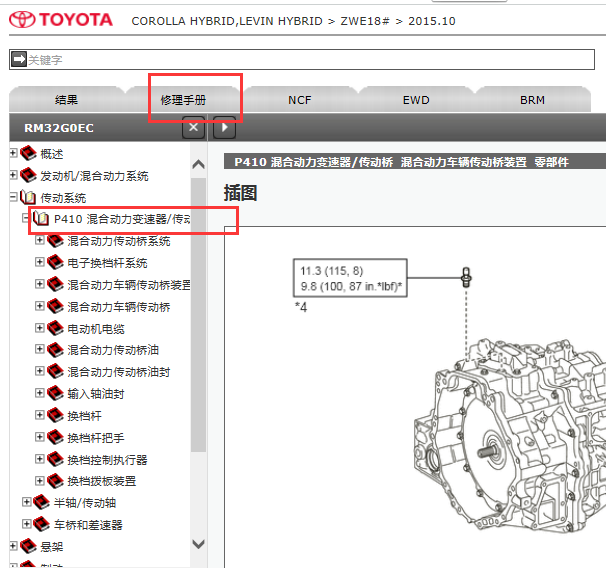Expand the 混合动力车辆传动桥装置 node
606x568 pixels.
click(39, 284)
